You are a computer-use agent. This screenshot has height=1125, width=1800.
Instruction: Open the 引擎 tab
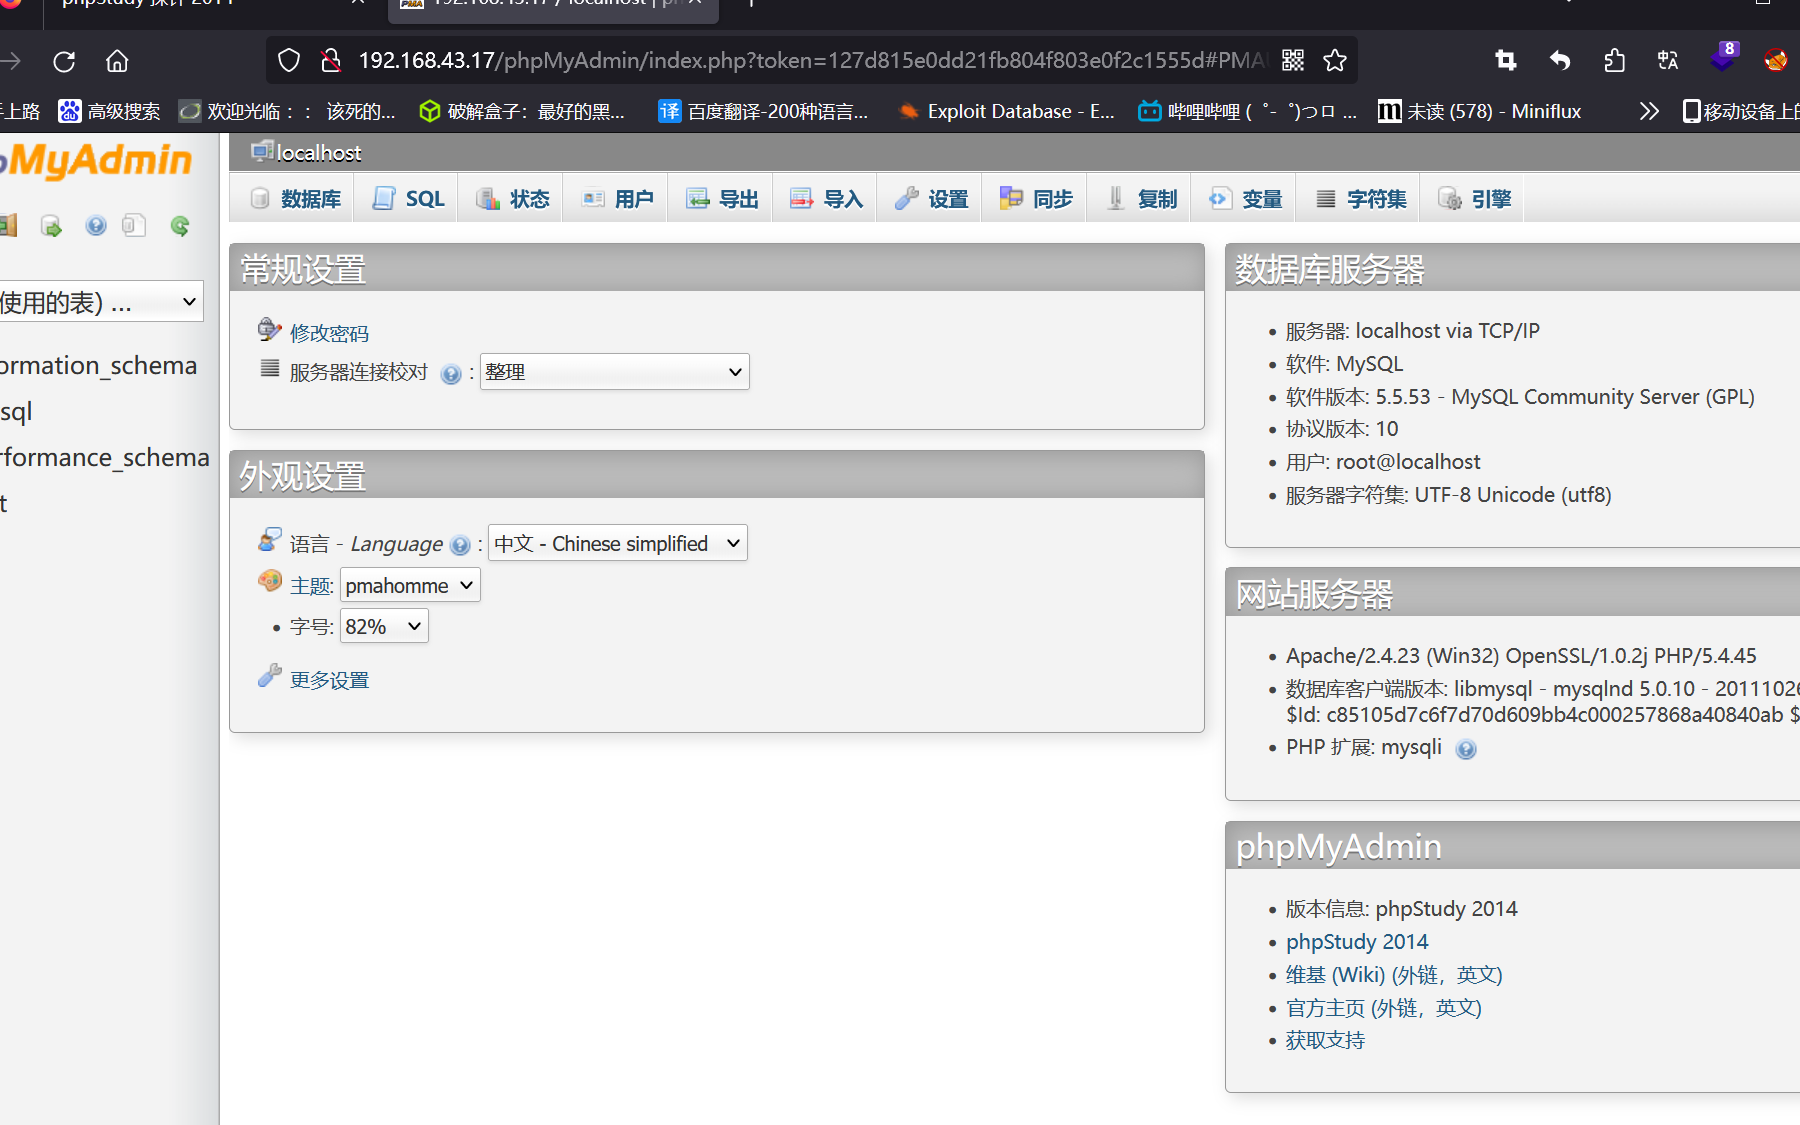tap(1474, 199)
